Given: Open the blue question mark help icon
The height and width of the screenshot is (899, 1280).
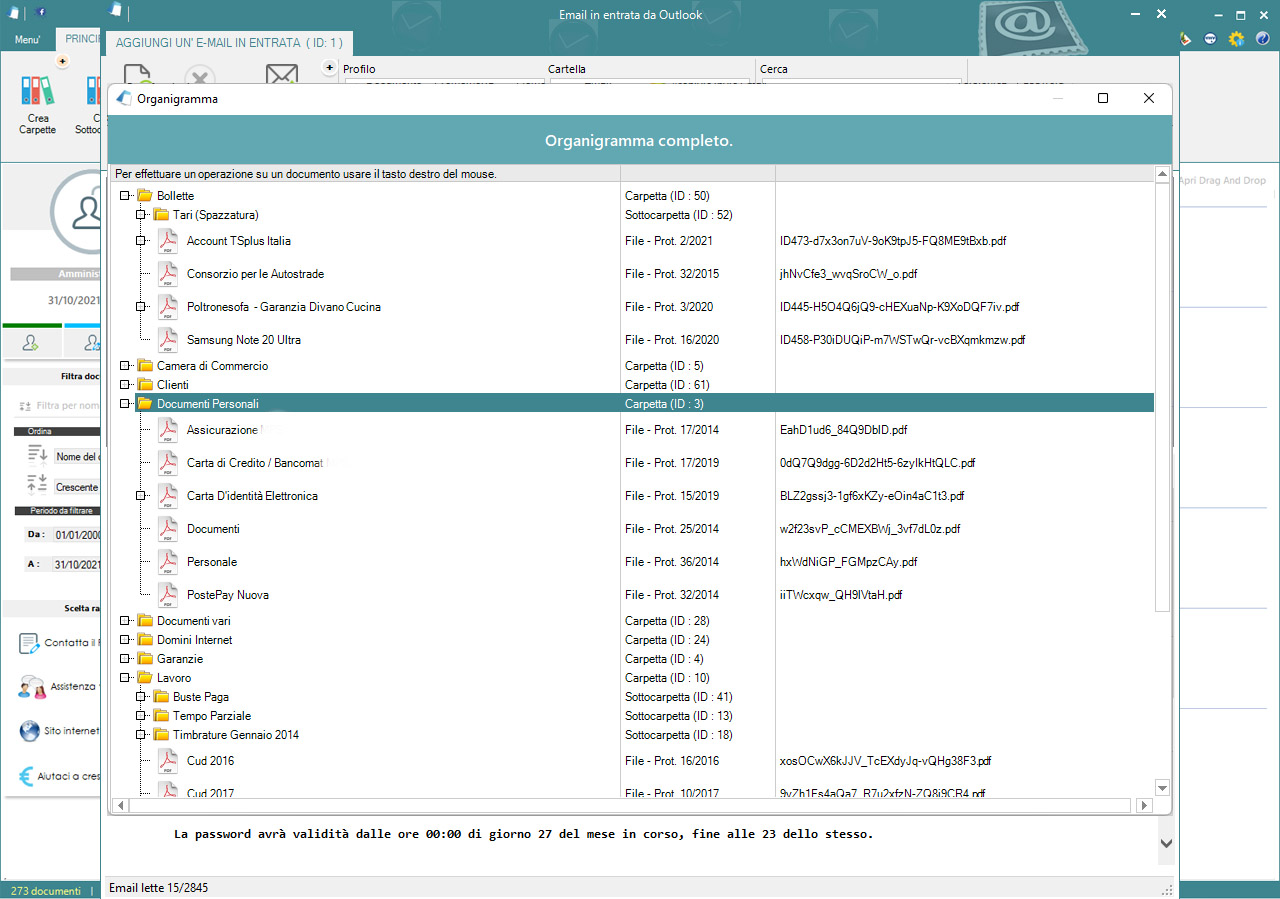Looking at the screenshot, I should 1263,39.
